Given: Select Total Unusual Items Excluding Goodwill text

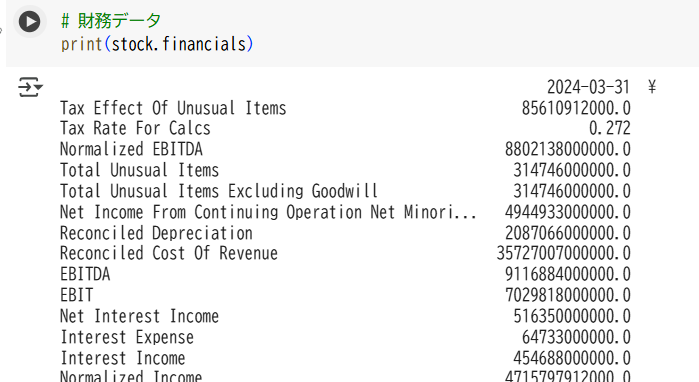Looking at the screenshot, I should pyautogui.click(x=219, y=191).
